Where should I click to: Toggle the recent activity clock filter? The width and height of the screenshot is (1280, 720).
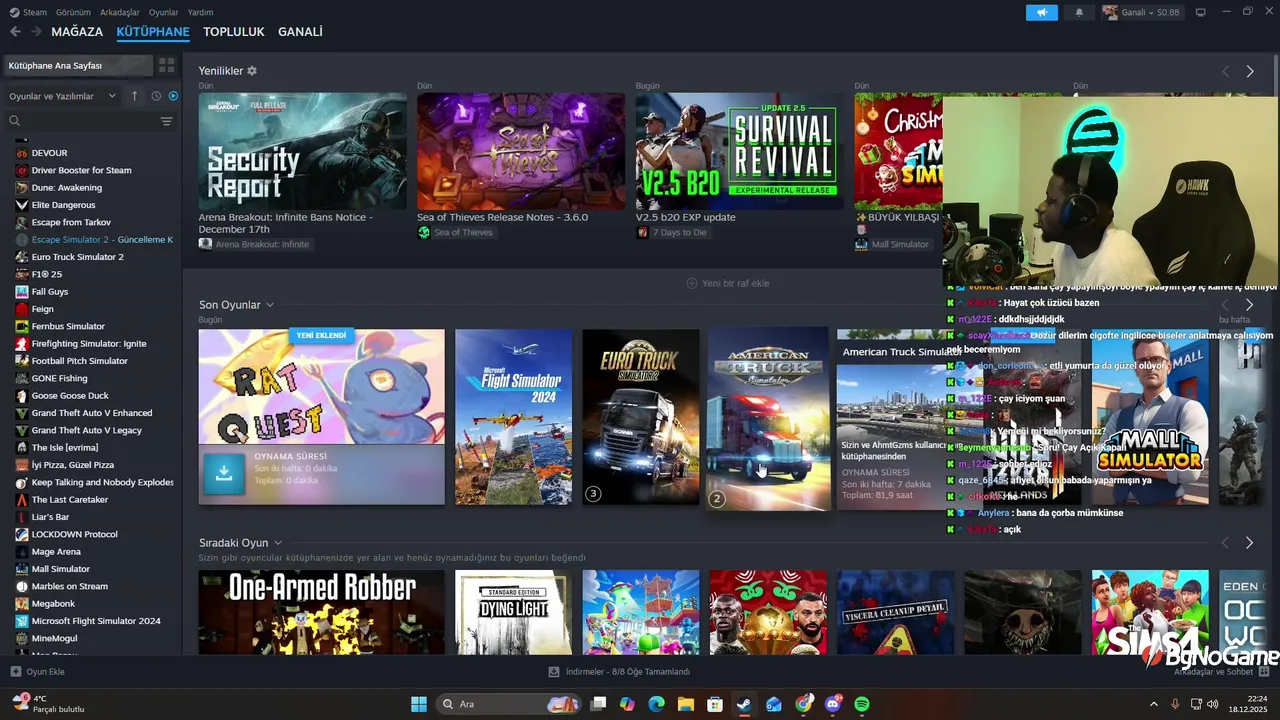click(x=156, y=96)
